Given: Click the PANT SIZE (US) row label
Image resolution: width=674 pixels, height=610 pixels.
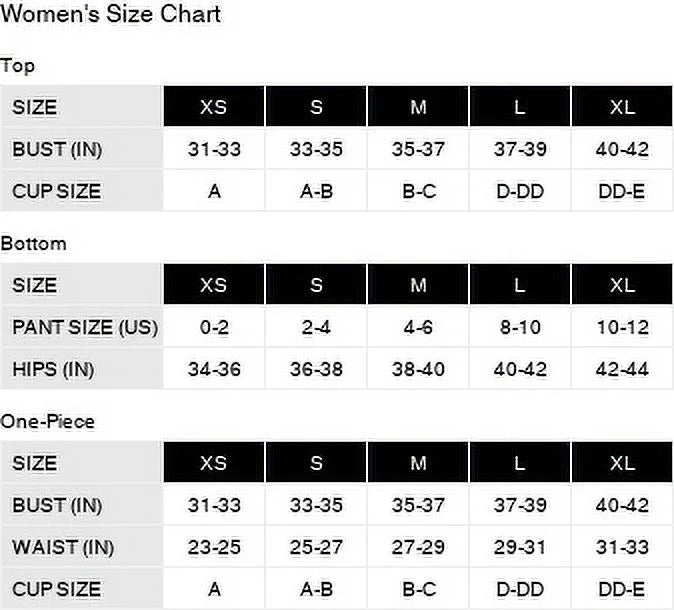Looking at the screenshot, I should click(x=85, y=327).
